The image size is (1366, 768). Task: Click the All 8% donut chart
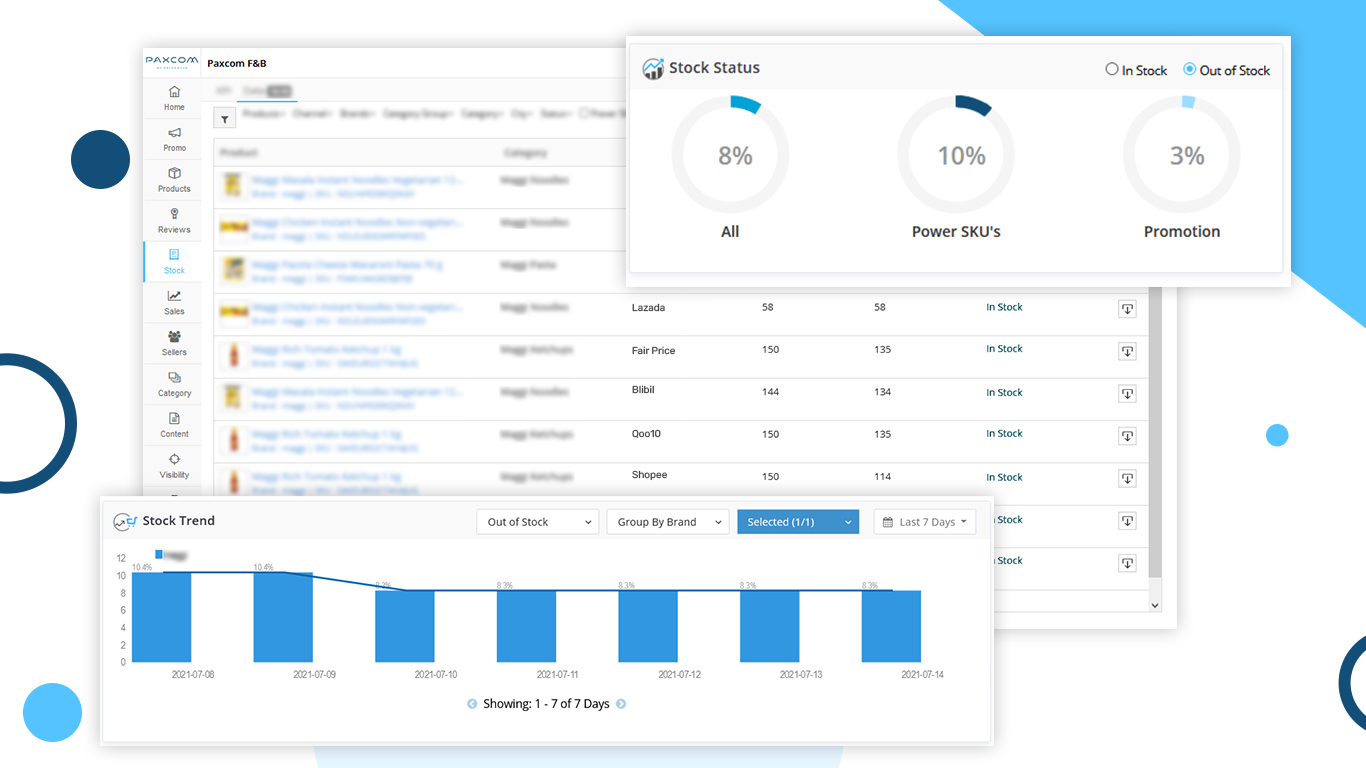point(731,156)
